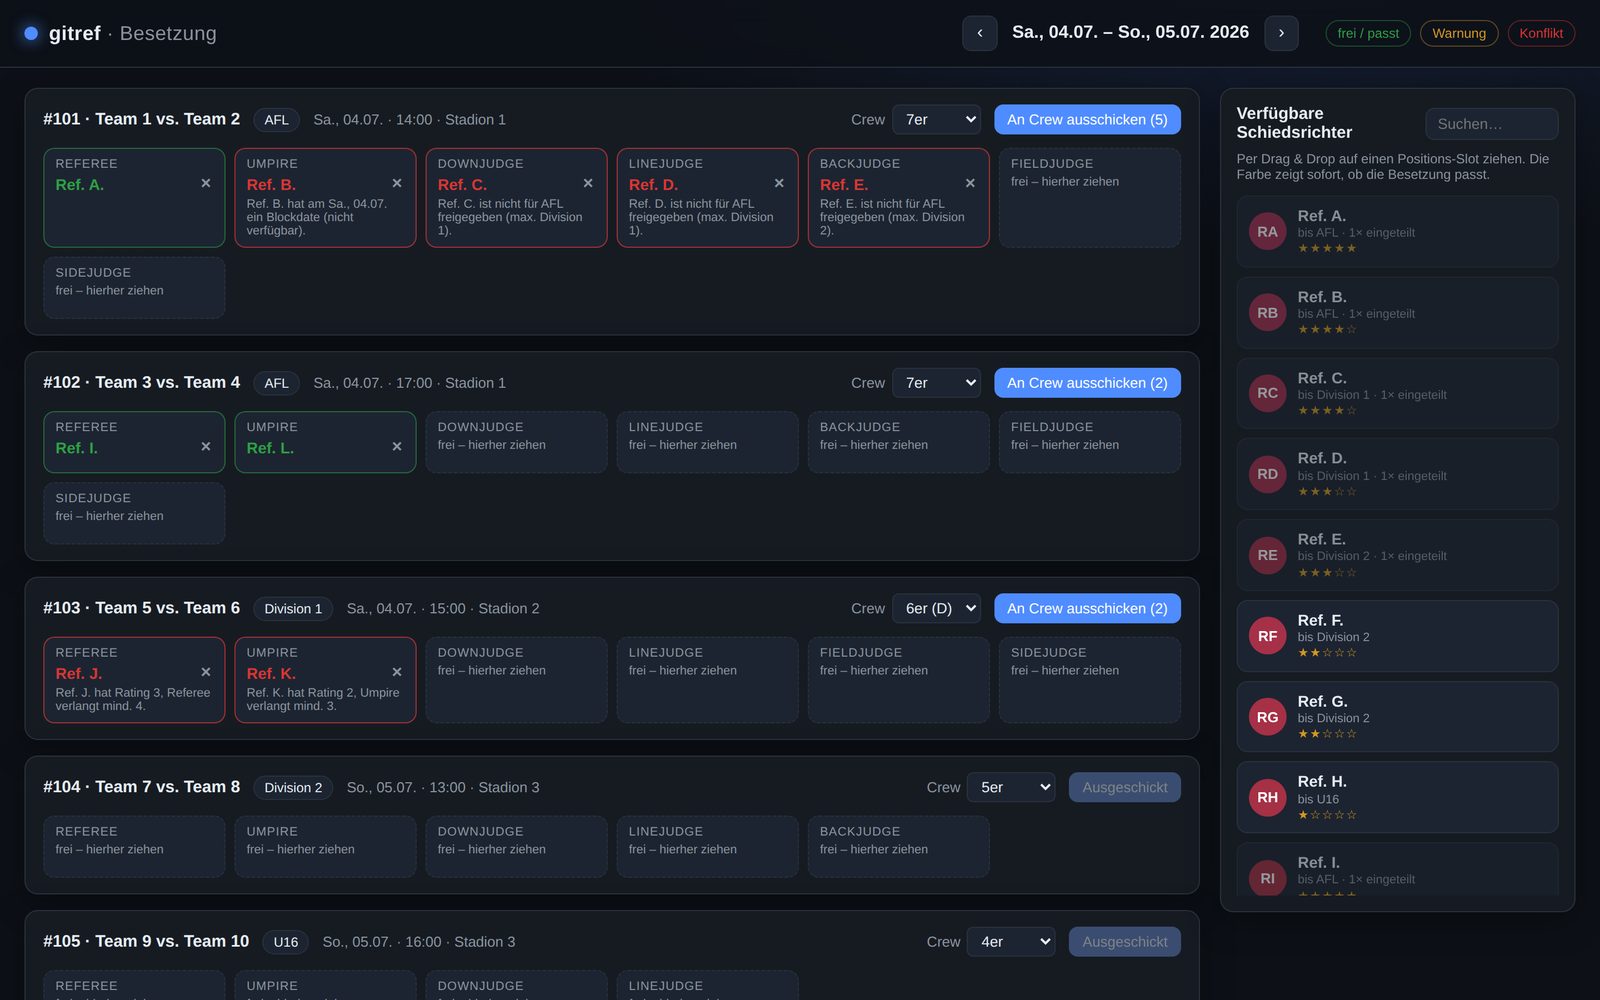Viewport: 1600px width, 1000px height.
Task: Click the AFL league badge of game #101
Action: click(277, 120)
